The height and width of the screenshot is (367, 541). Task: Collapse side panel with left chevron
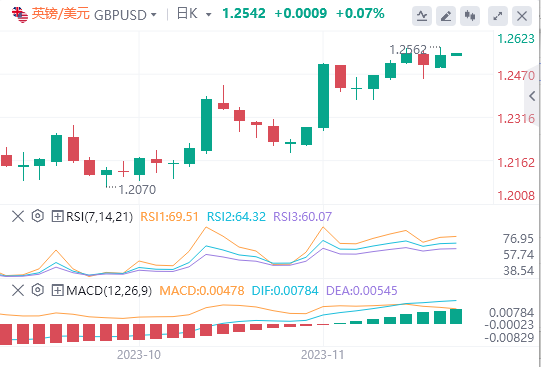coord(532,96)
